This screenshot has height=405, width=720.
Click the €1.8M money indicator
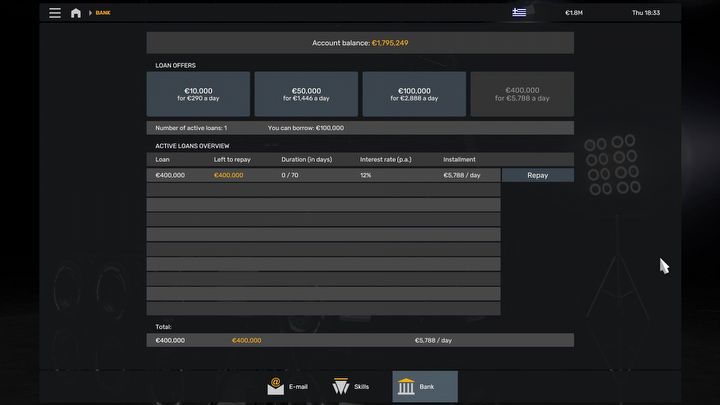[x=574, y=13]
